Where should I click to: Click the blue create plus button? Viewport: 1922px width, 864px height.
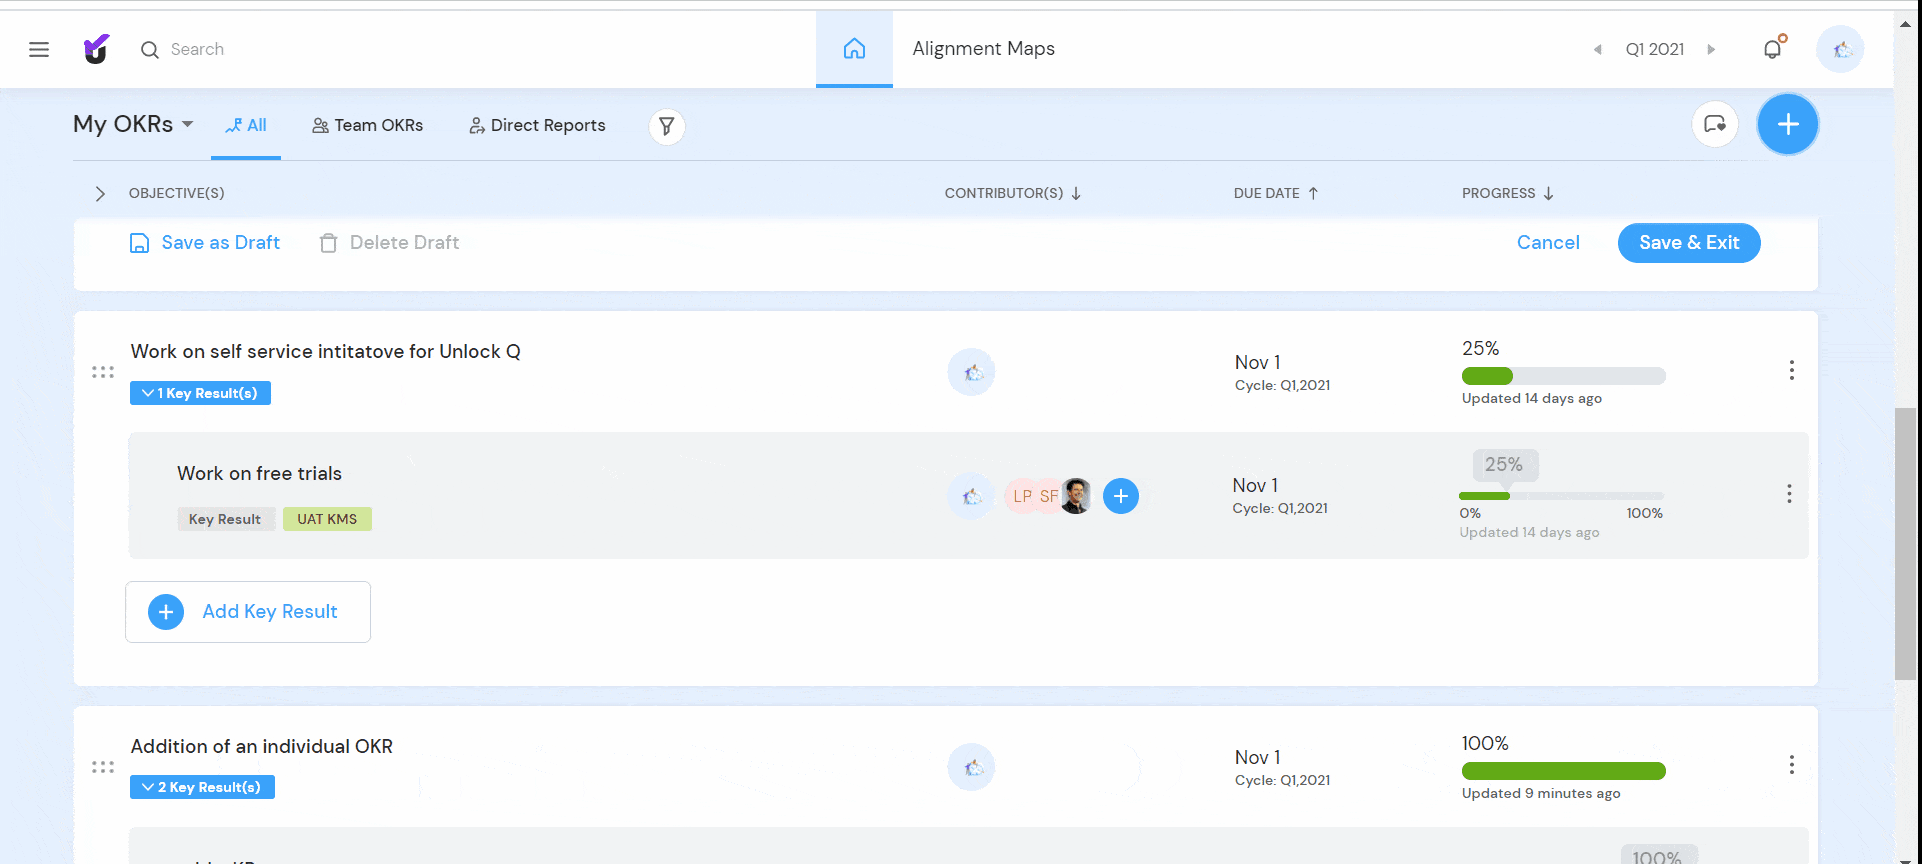(1788, 124)
